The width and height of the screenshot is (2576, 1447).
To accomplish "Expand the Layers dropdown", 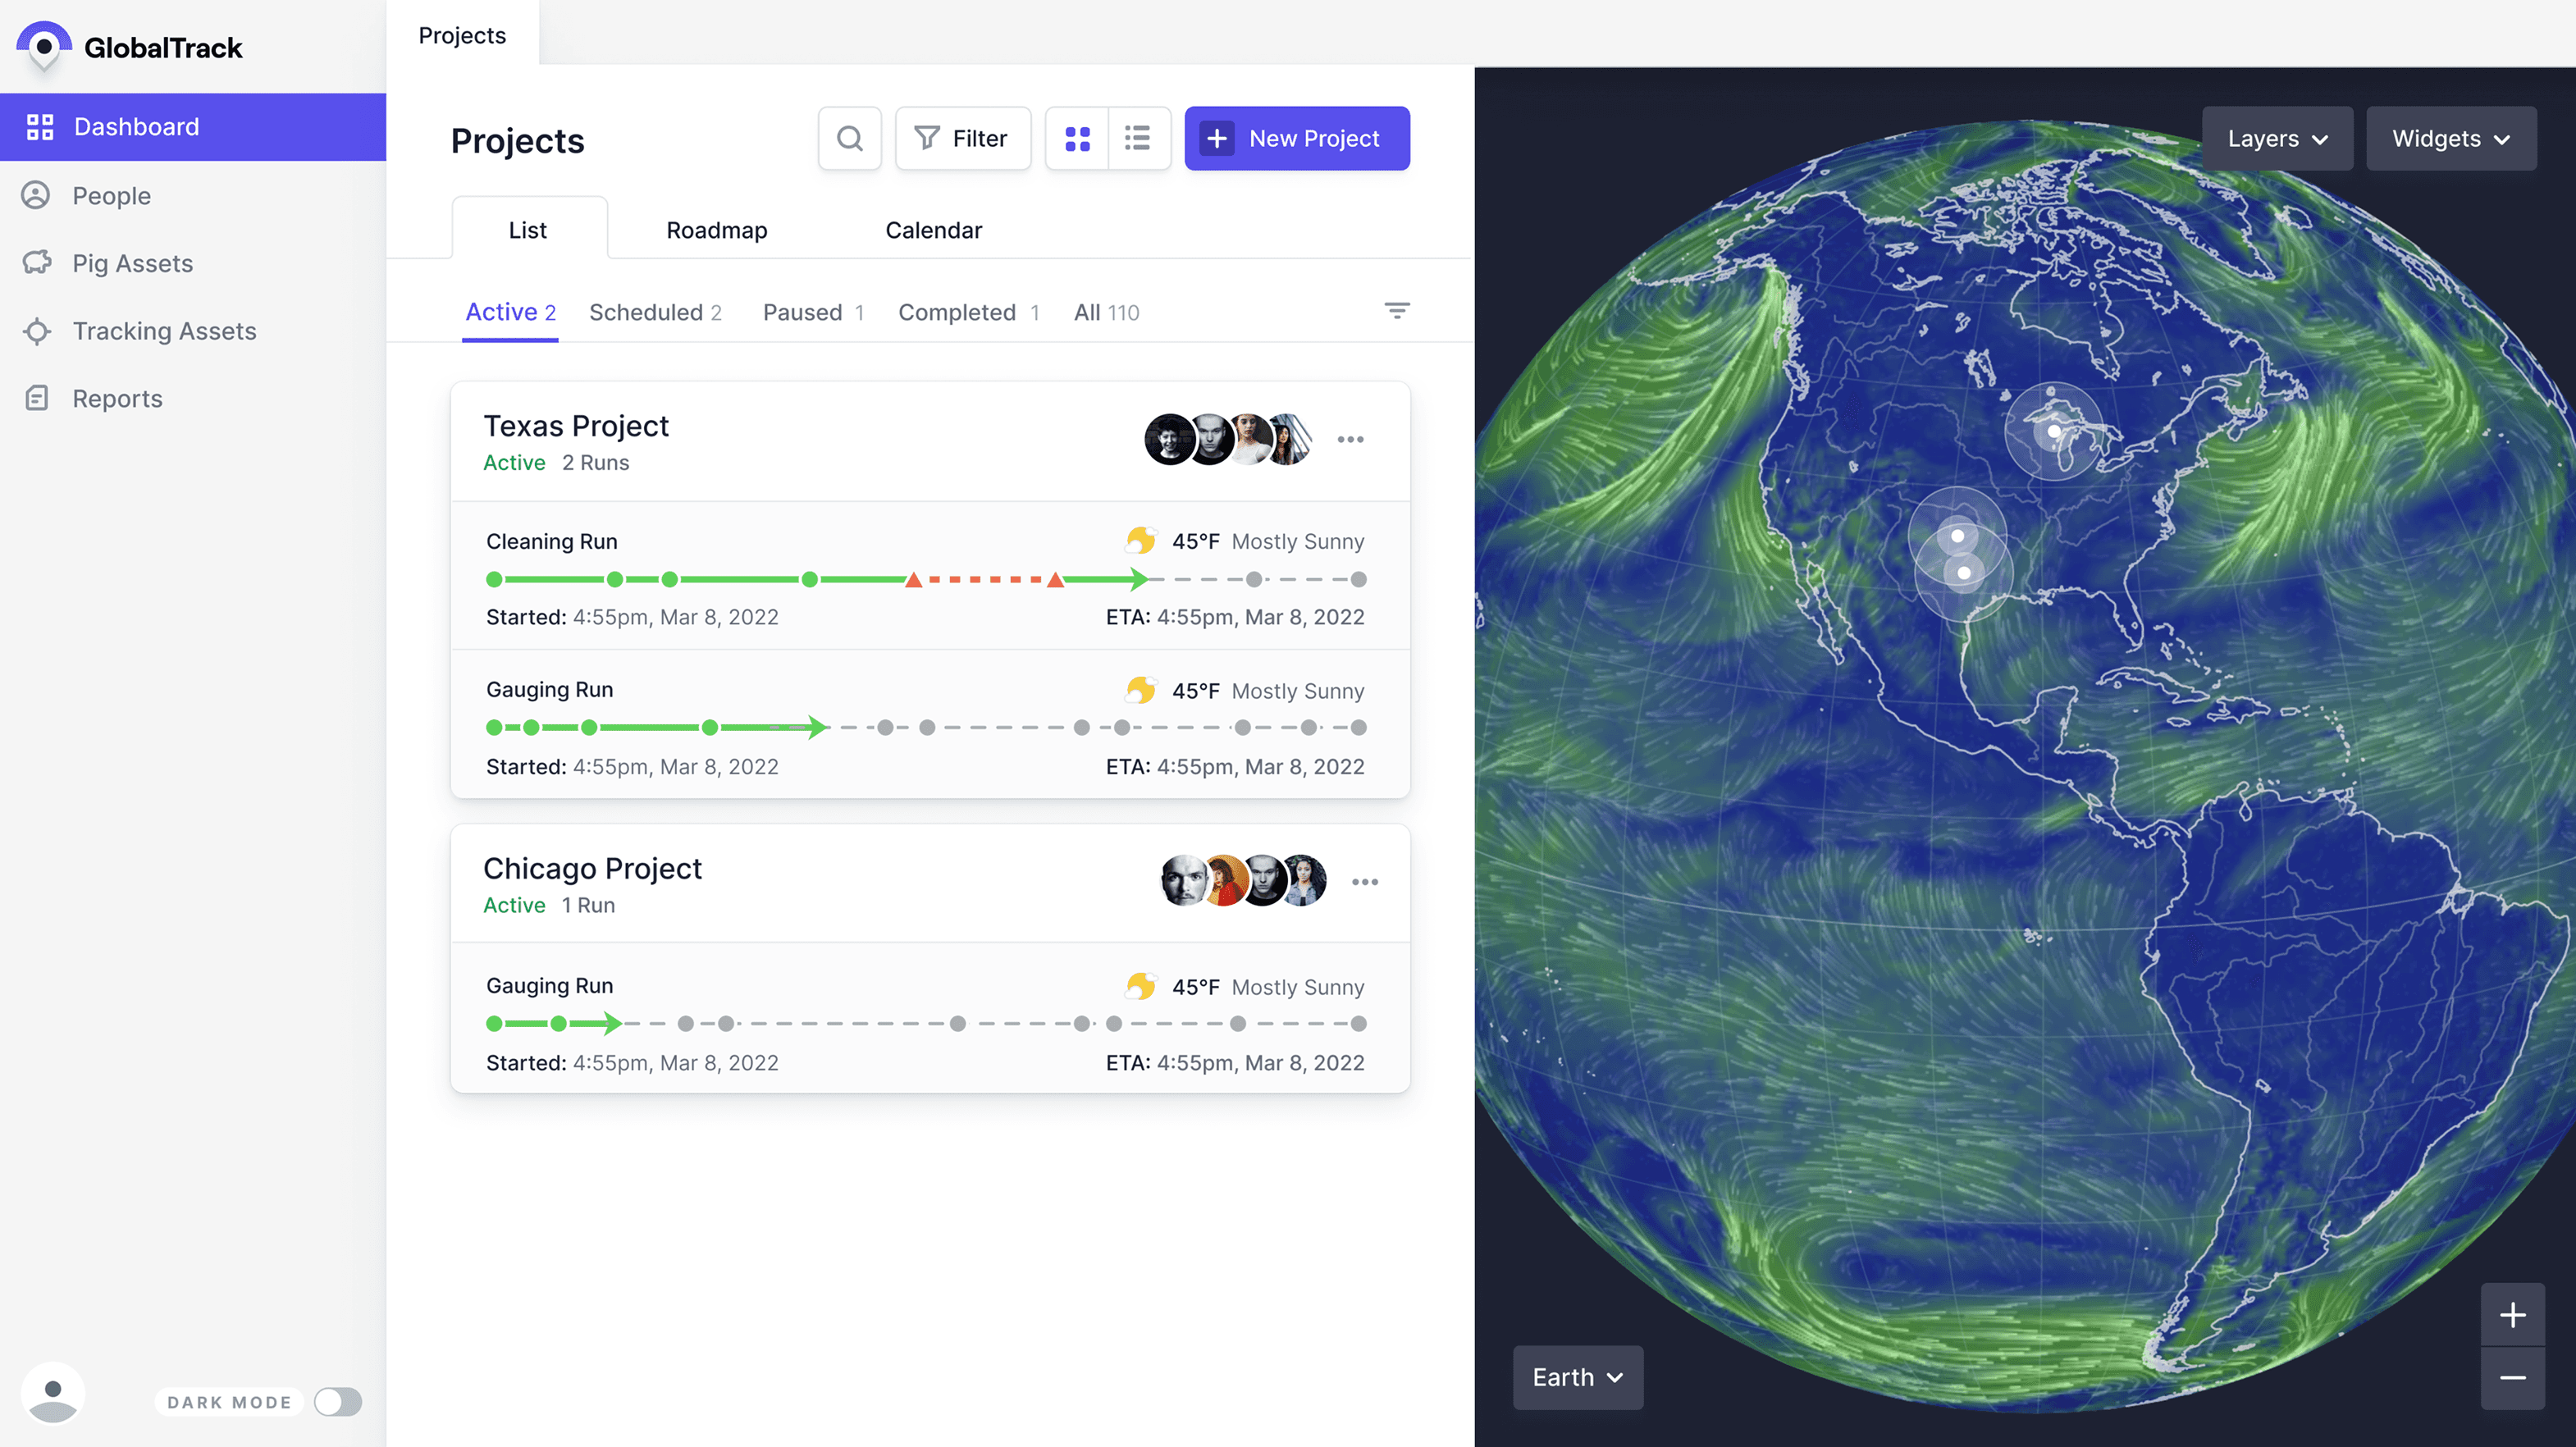I will click(x=2277, y=139).
